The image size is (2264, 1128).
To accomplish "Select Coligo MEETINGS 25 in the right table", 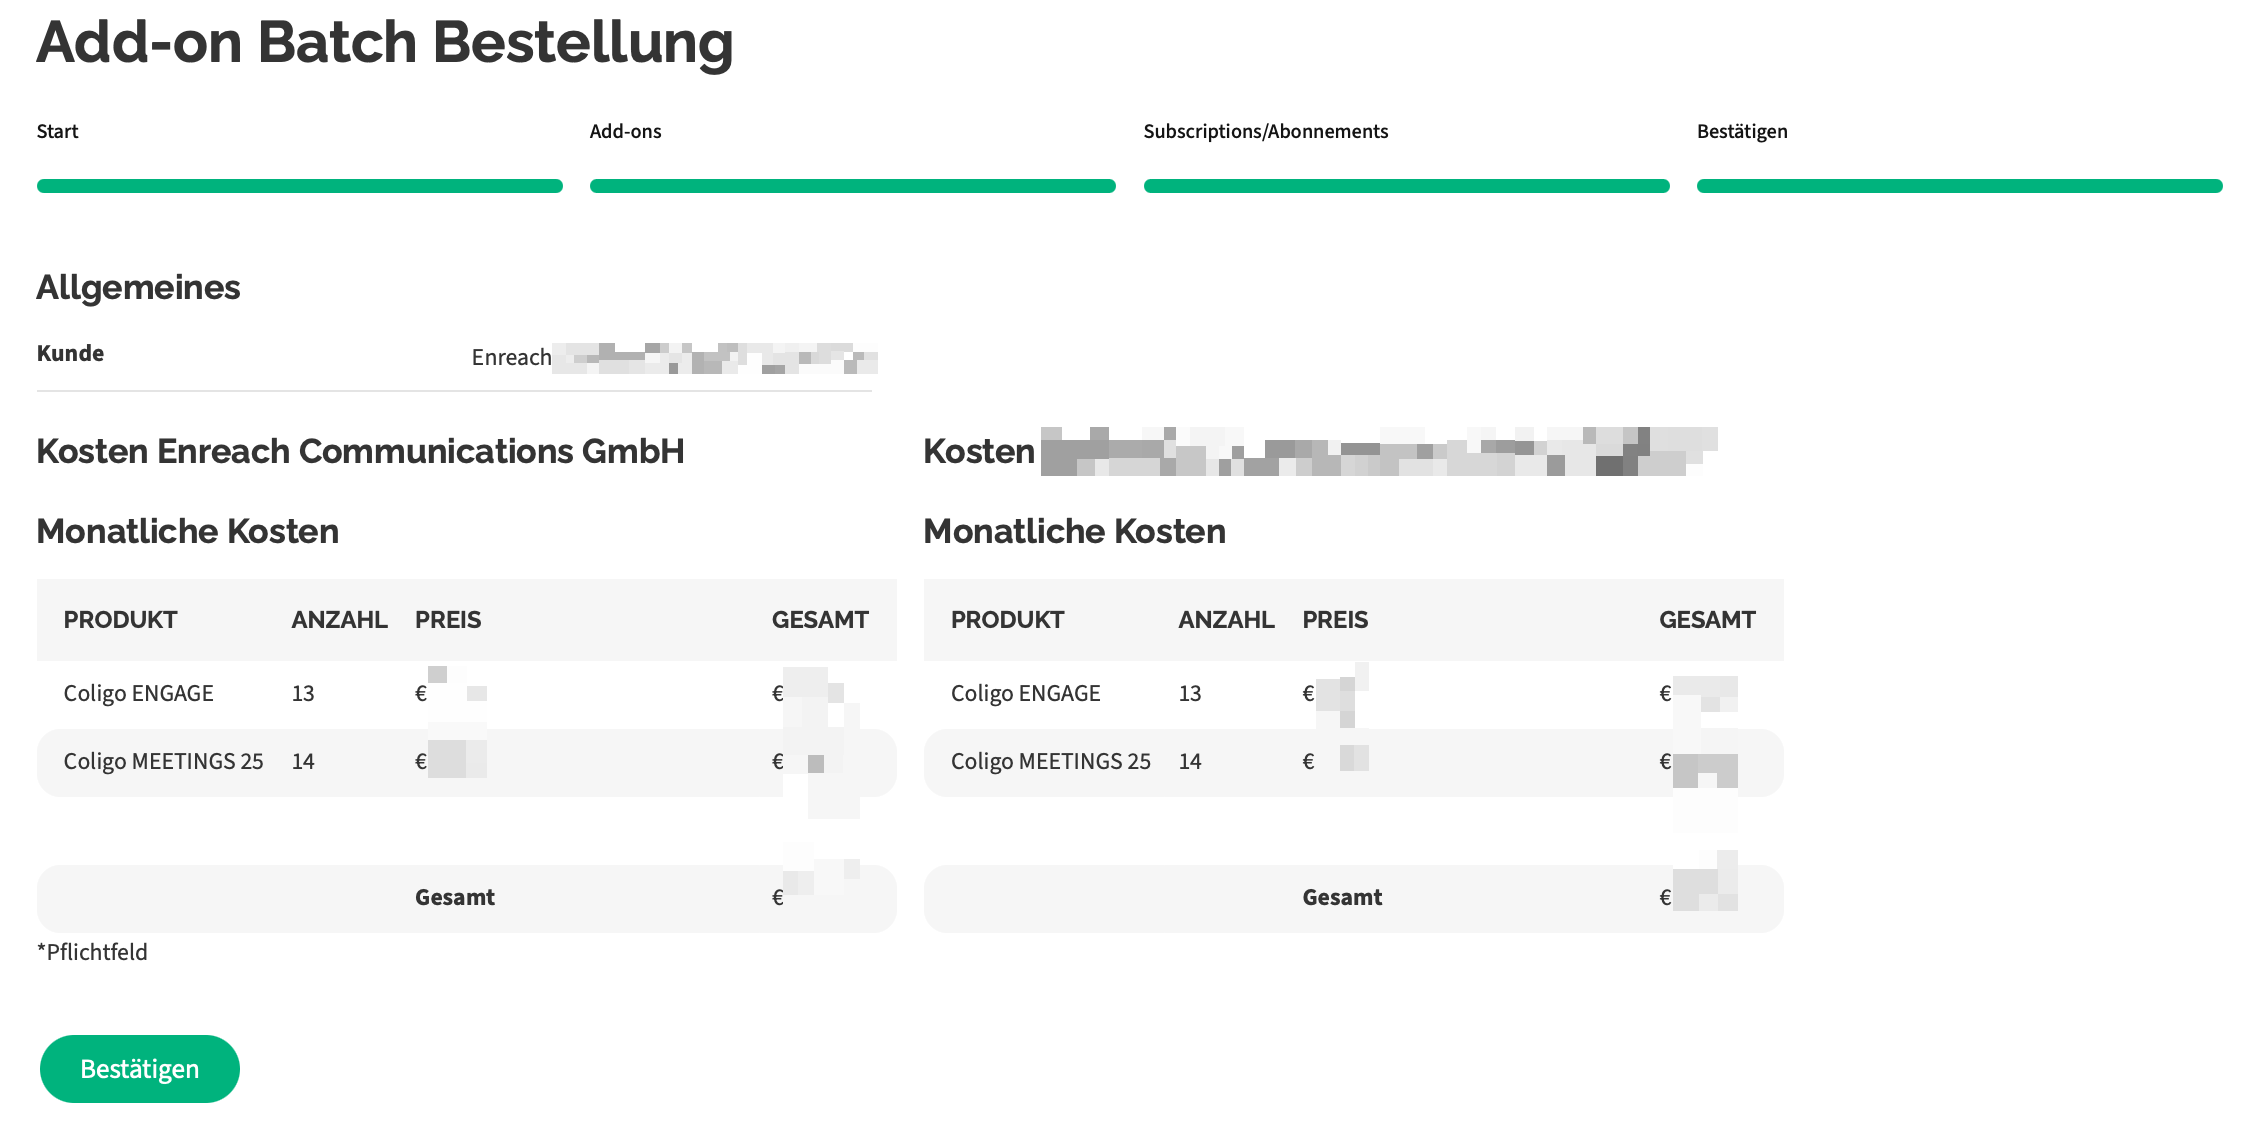I will [x=1050, y=762].
